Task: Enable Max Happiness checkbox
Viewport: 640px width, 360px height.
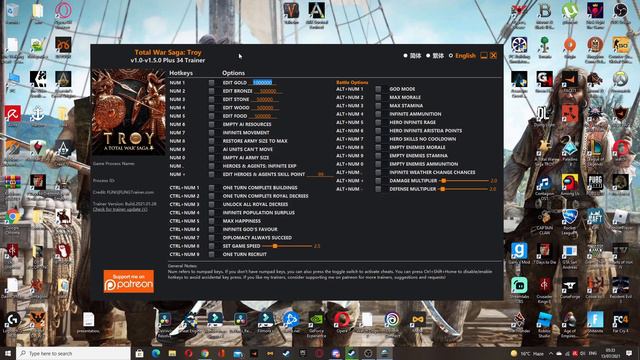Action: [211, 221]
